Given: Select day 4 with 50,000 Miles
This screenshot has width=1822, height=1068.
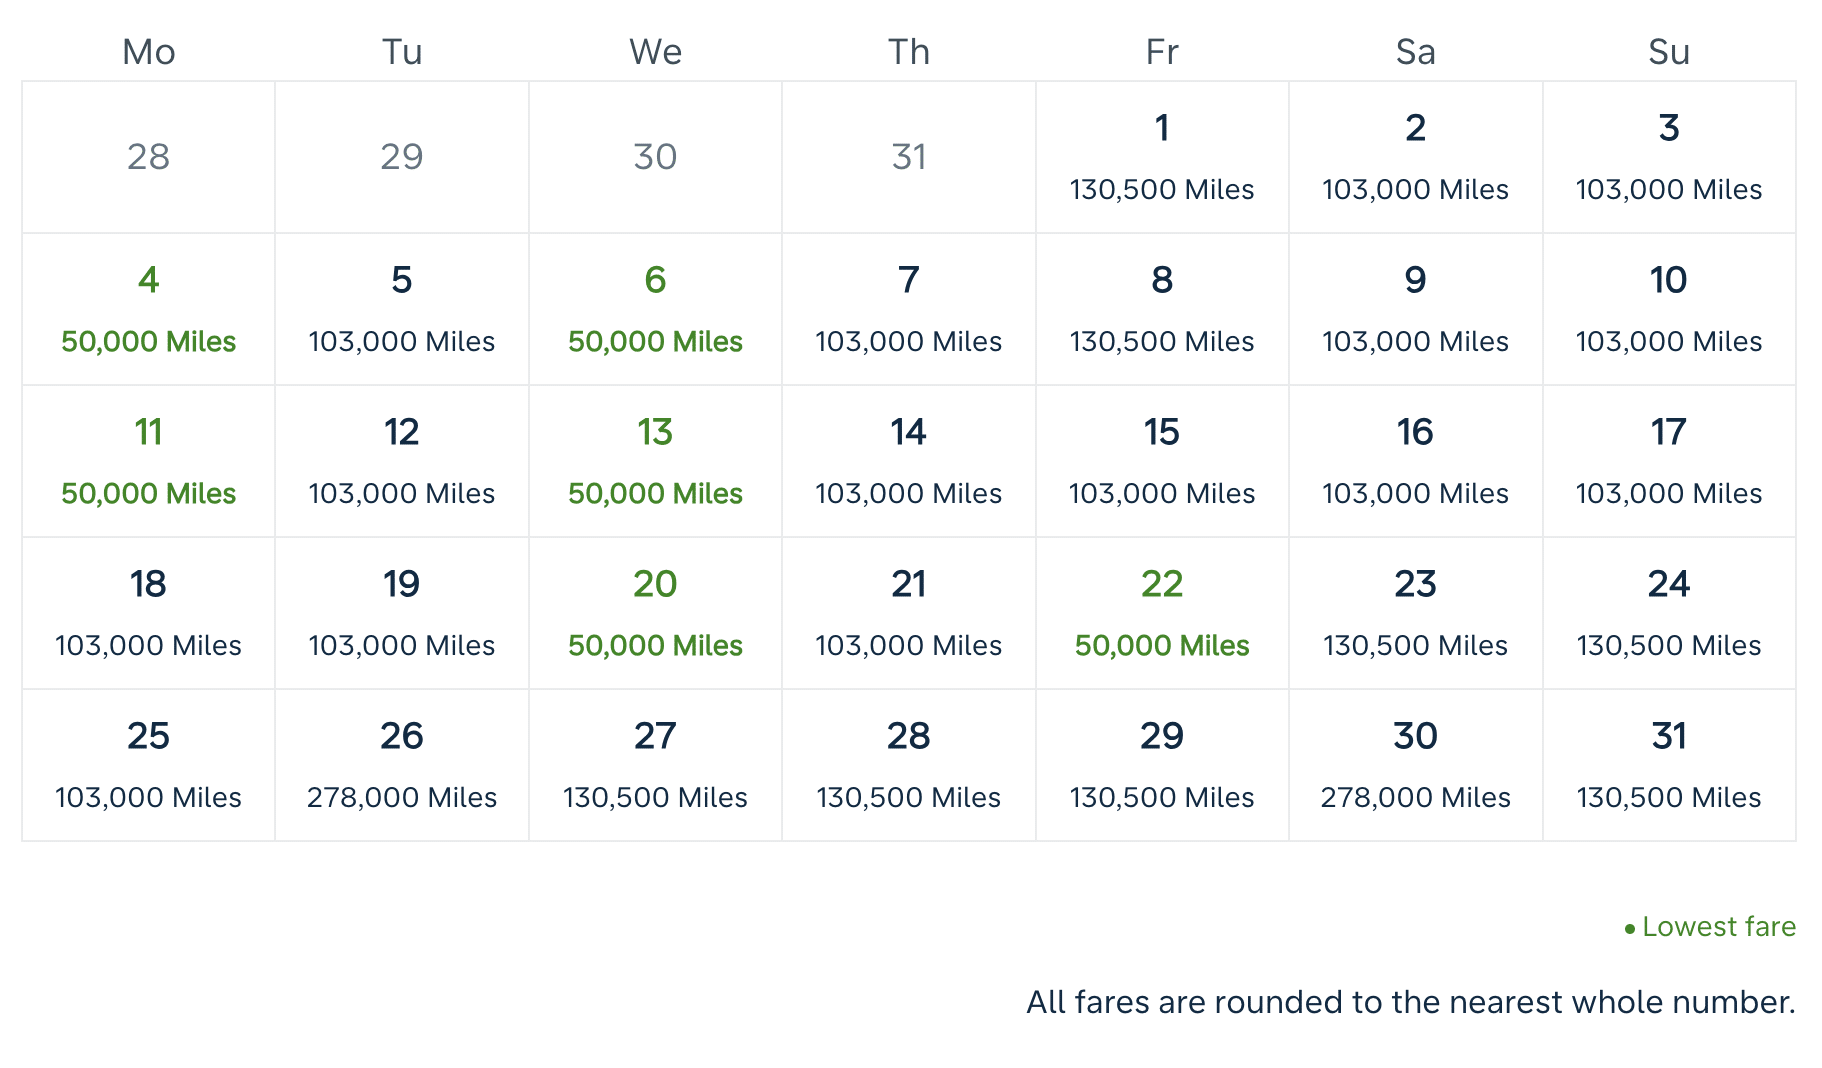Looking at the screenshot, I should point(148,309).
